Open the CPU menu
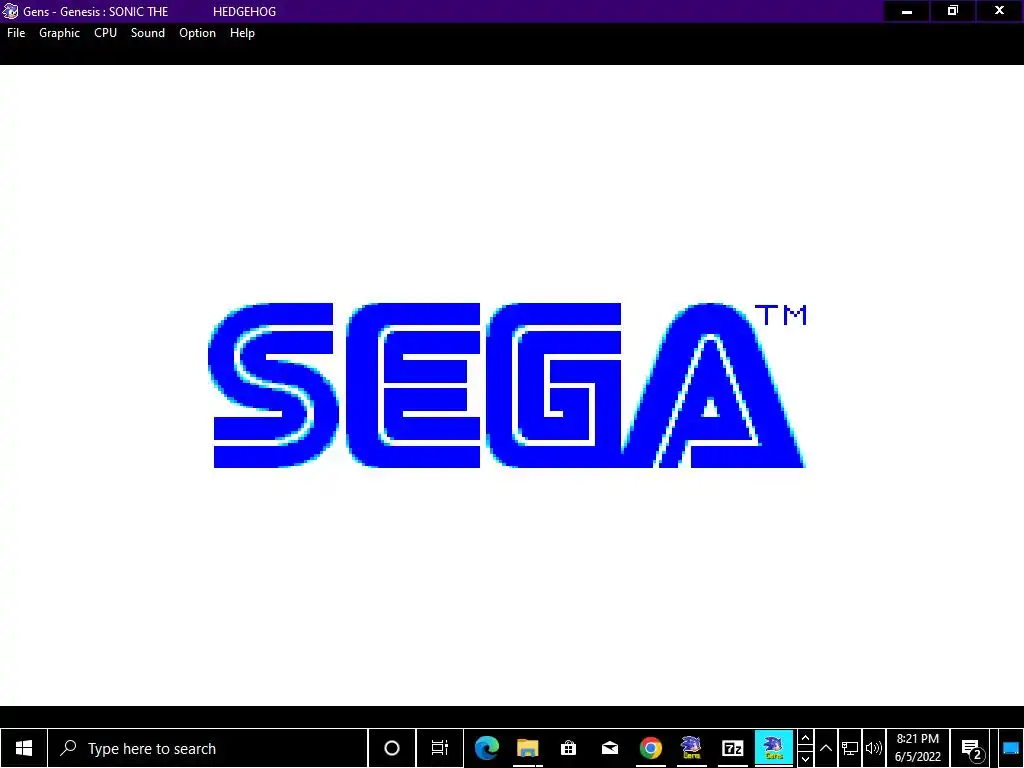This screenshot has width=1024, height=768. (x=105, y=33)
